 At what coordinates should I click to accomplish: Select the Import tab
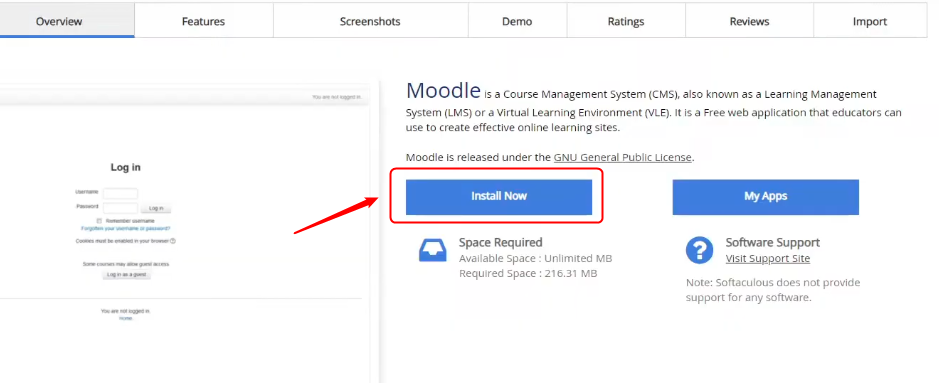tap(870, 21)
